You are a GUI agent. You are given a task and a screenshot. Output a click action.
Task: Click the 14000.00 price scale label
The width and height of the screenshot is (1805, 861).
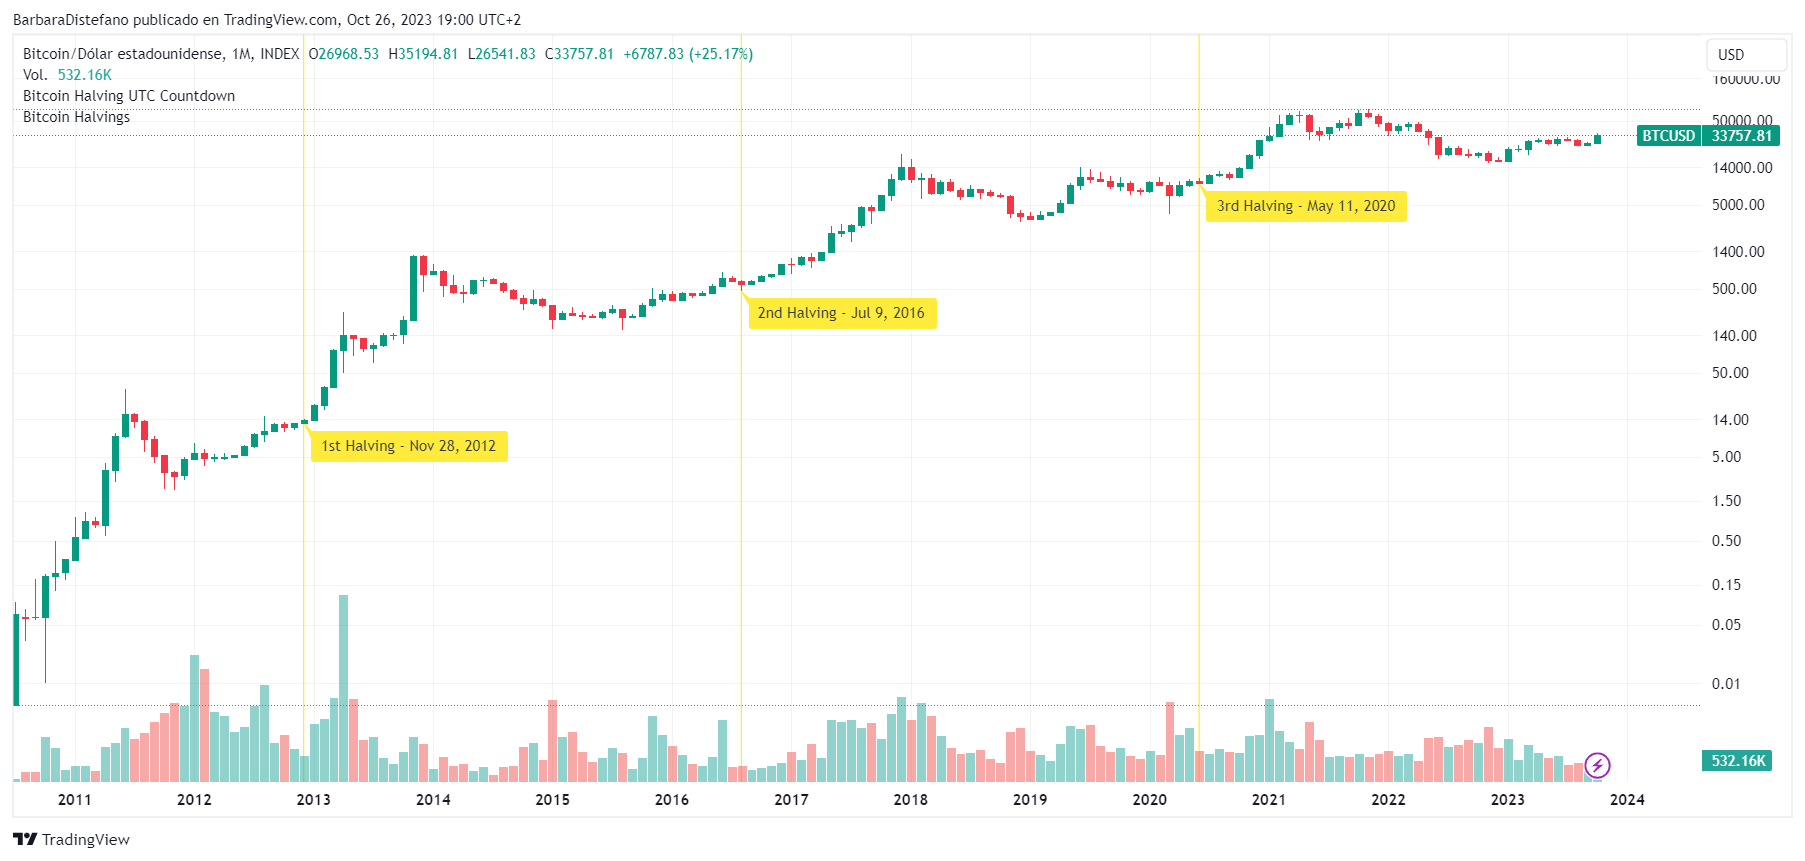[x=1742, y=168]
